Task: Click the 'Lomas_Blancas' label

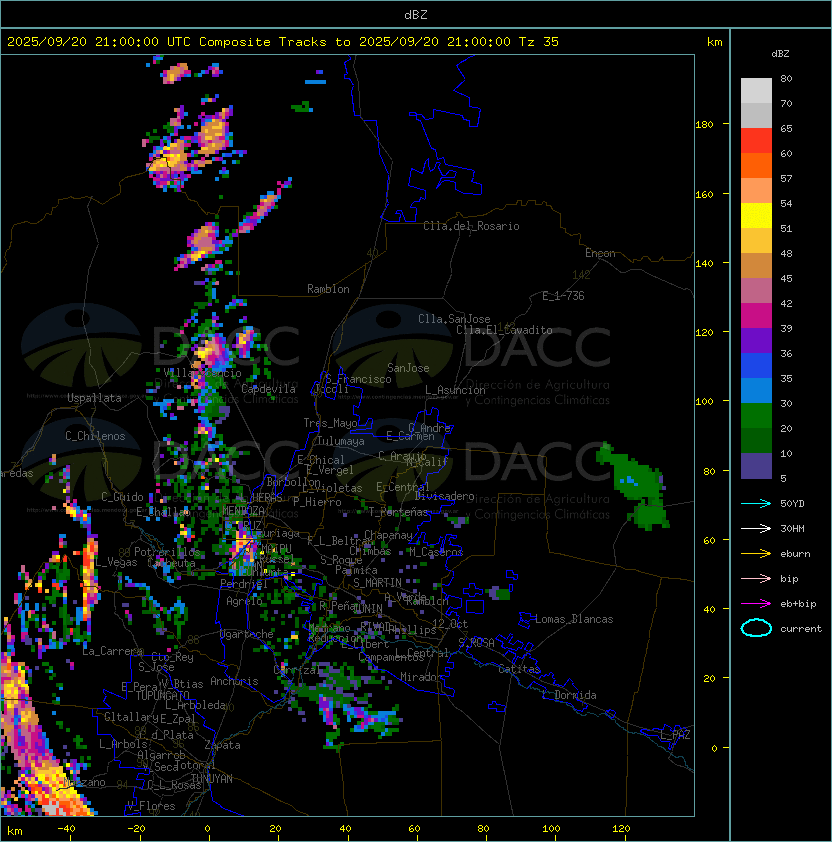Action: tap(574, 619)
